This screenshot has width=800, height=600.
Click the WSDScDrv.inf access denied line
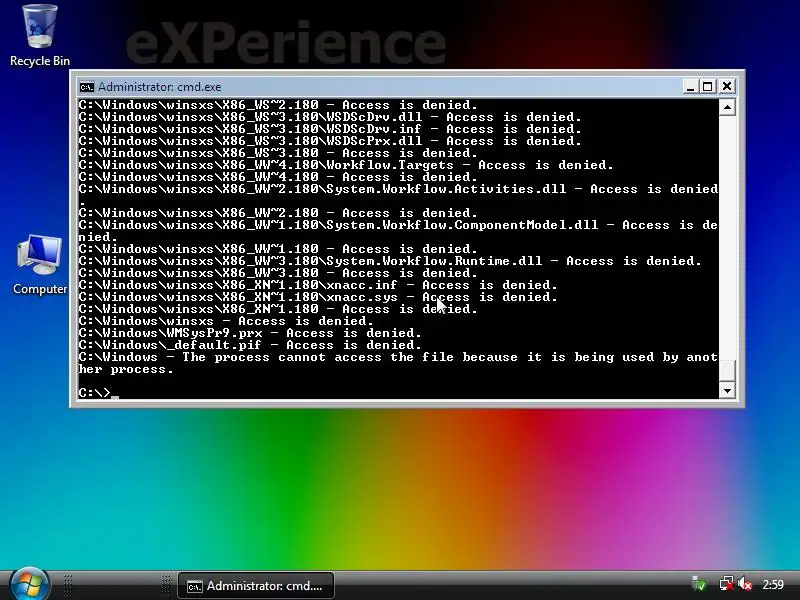pyautogui.click(x=330, y=129)
